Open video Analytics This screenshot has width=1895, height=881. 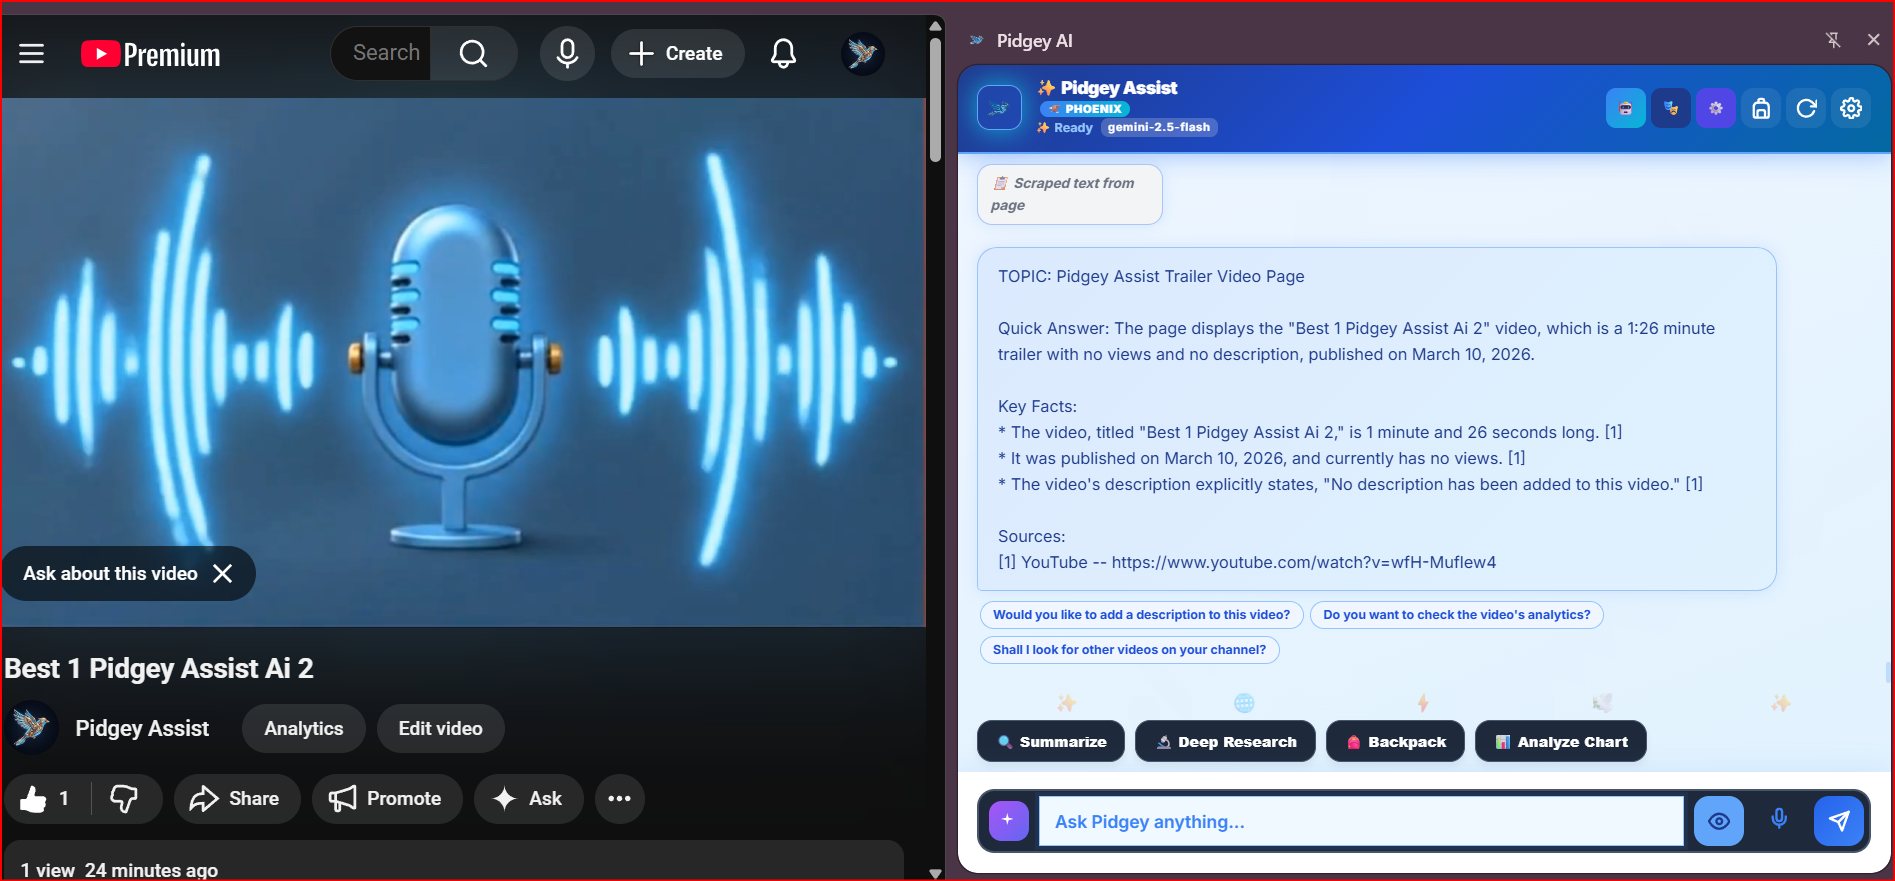tap(304, 728)
